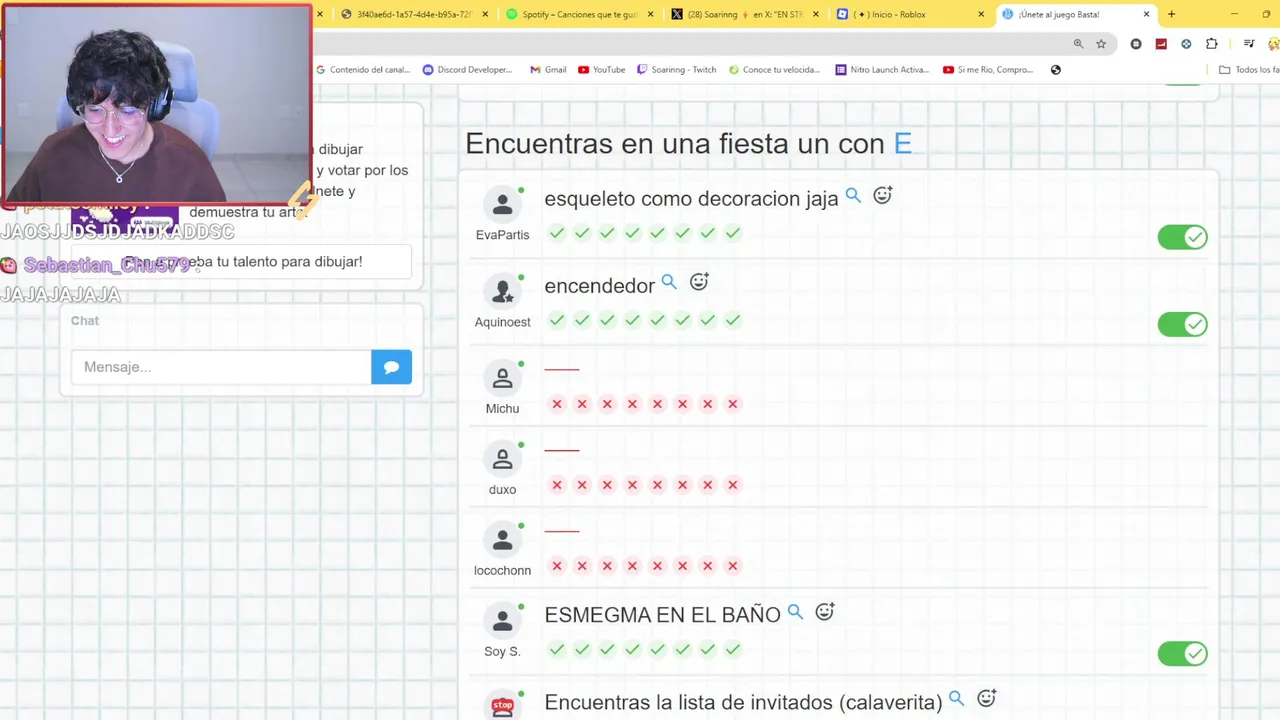Click locochonn player avatar

[503, 541]
